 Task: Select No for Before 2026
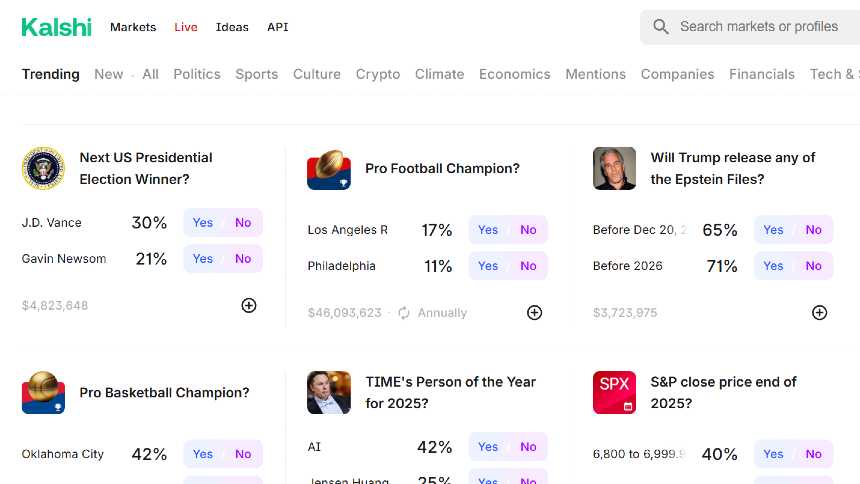(814, 266)
